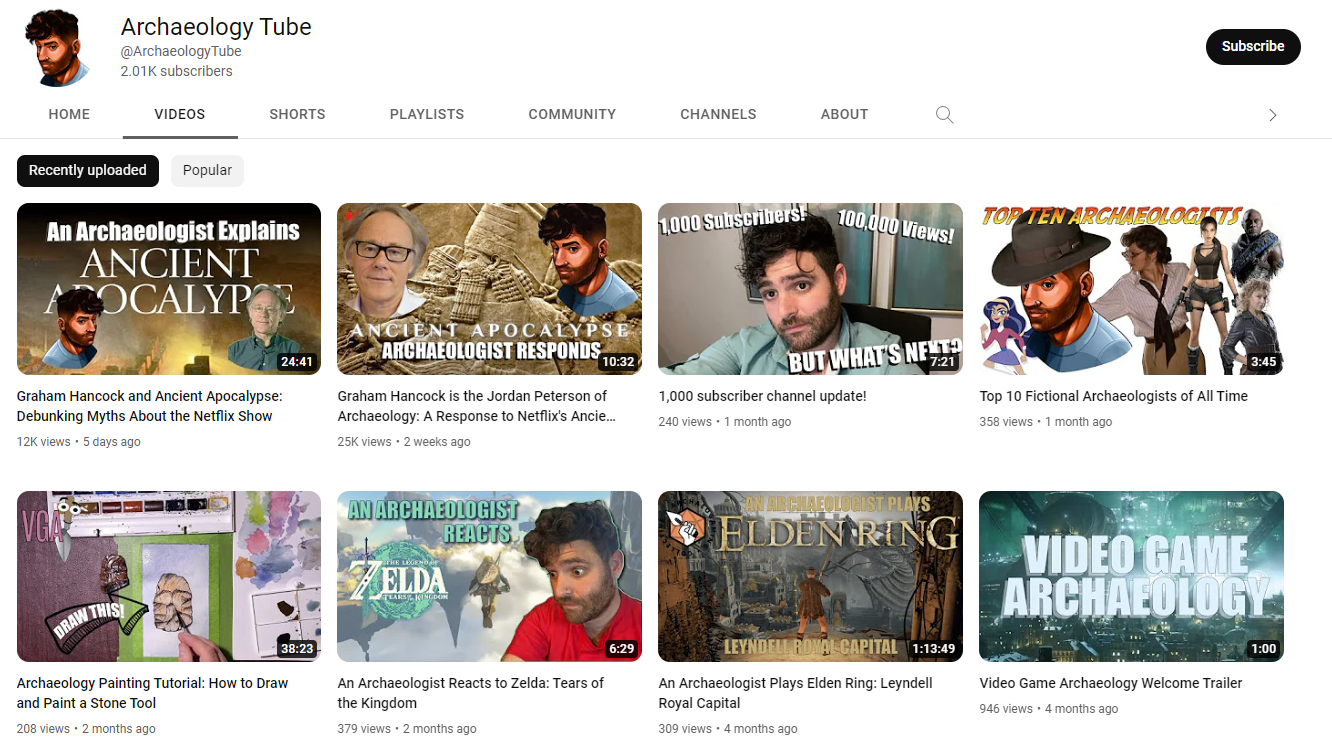This screenshot has height=748, width=1332.
Task: Open the Top Ten Archaeologists thumbnail
Action: tap(1131, 289)
